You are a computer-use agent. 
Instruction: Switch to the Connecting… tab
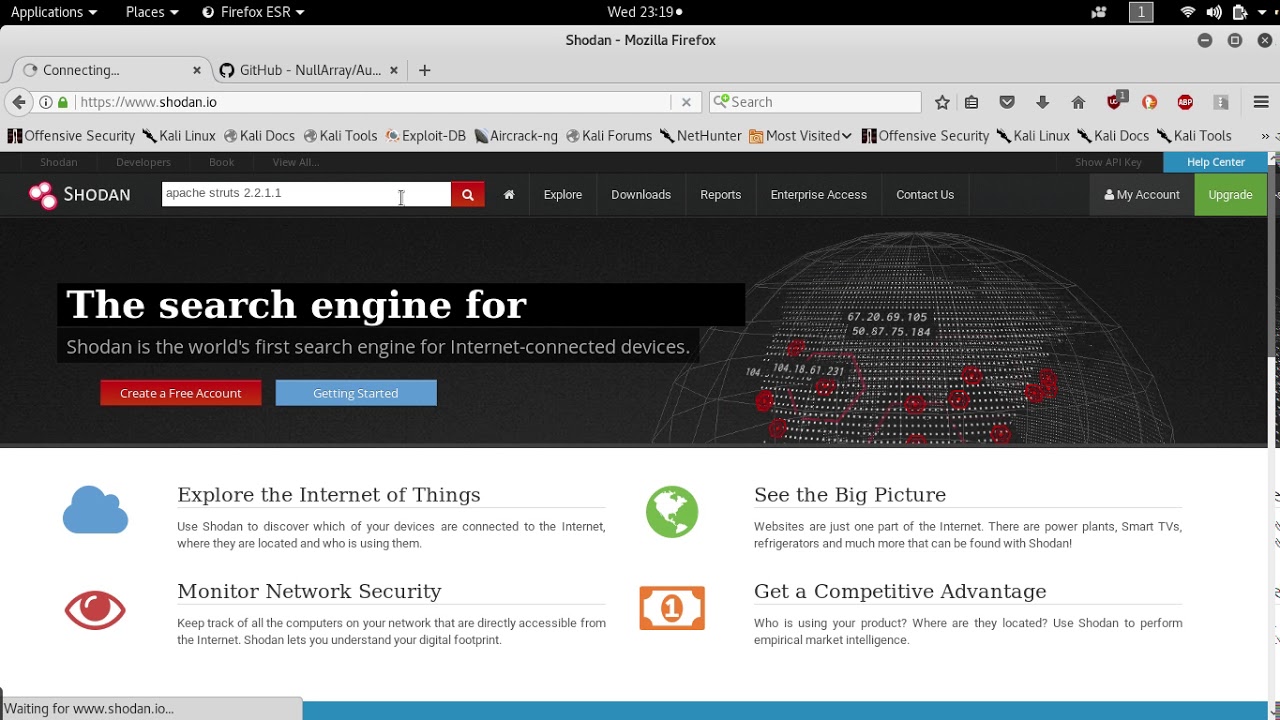click(110, 70)
